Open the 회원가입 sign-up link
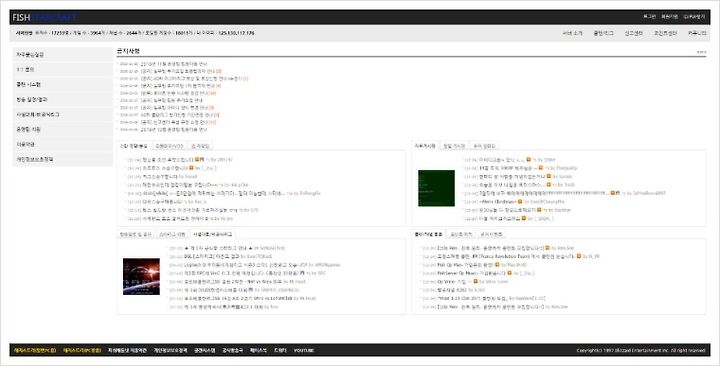720x366 pixels. [x=669, y=17]
